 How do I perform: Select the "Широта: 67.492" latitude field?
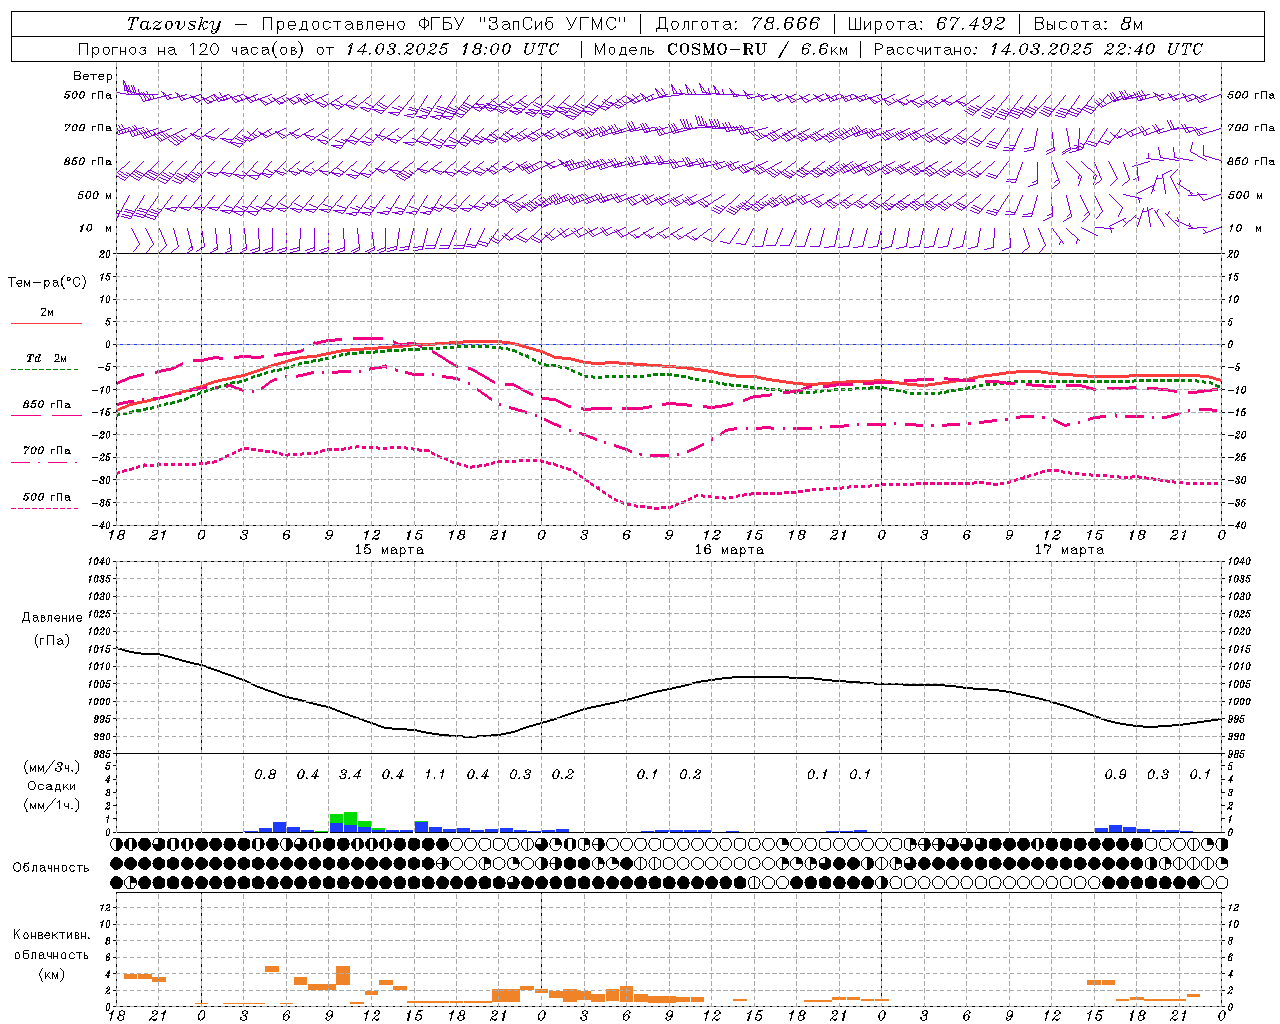926,24
